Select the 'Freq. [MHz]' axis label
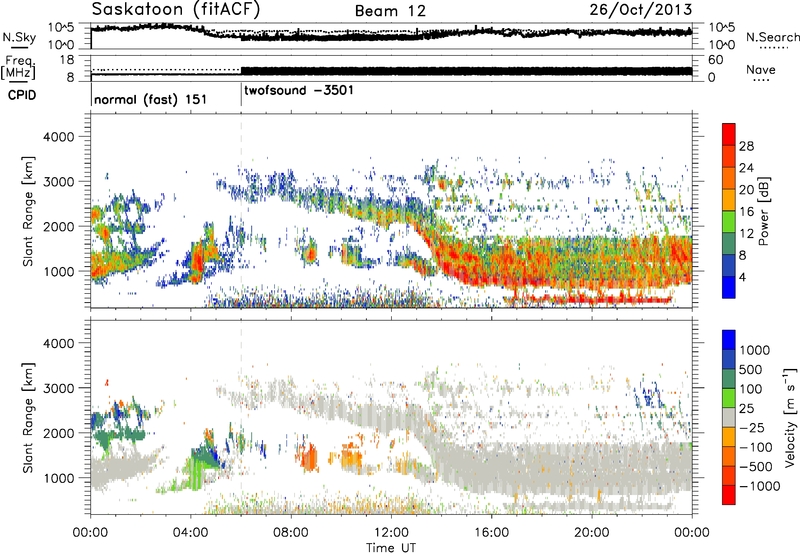 pyautogui.click(x=18, y=67)
